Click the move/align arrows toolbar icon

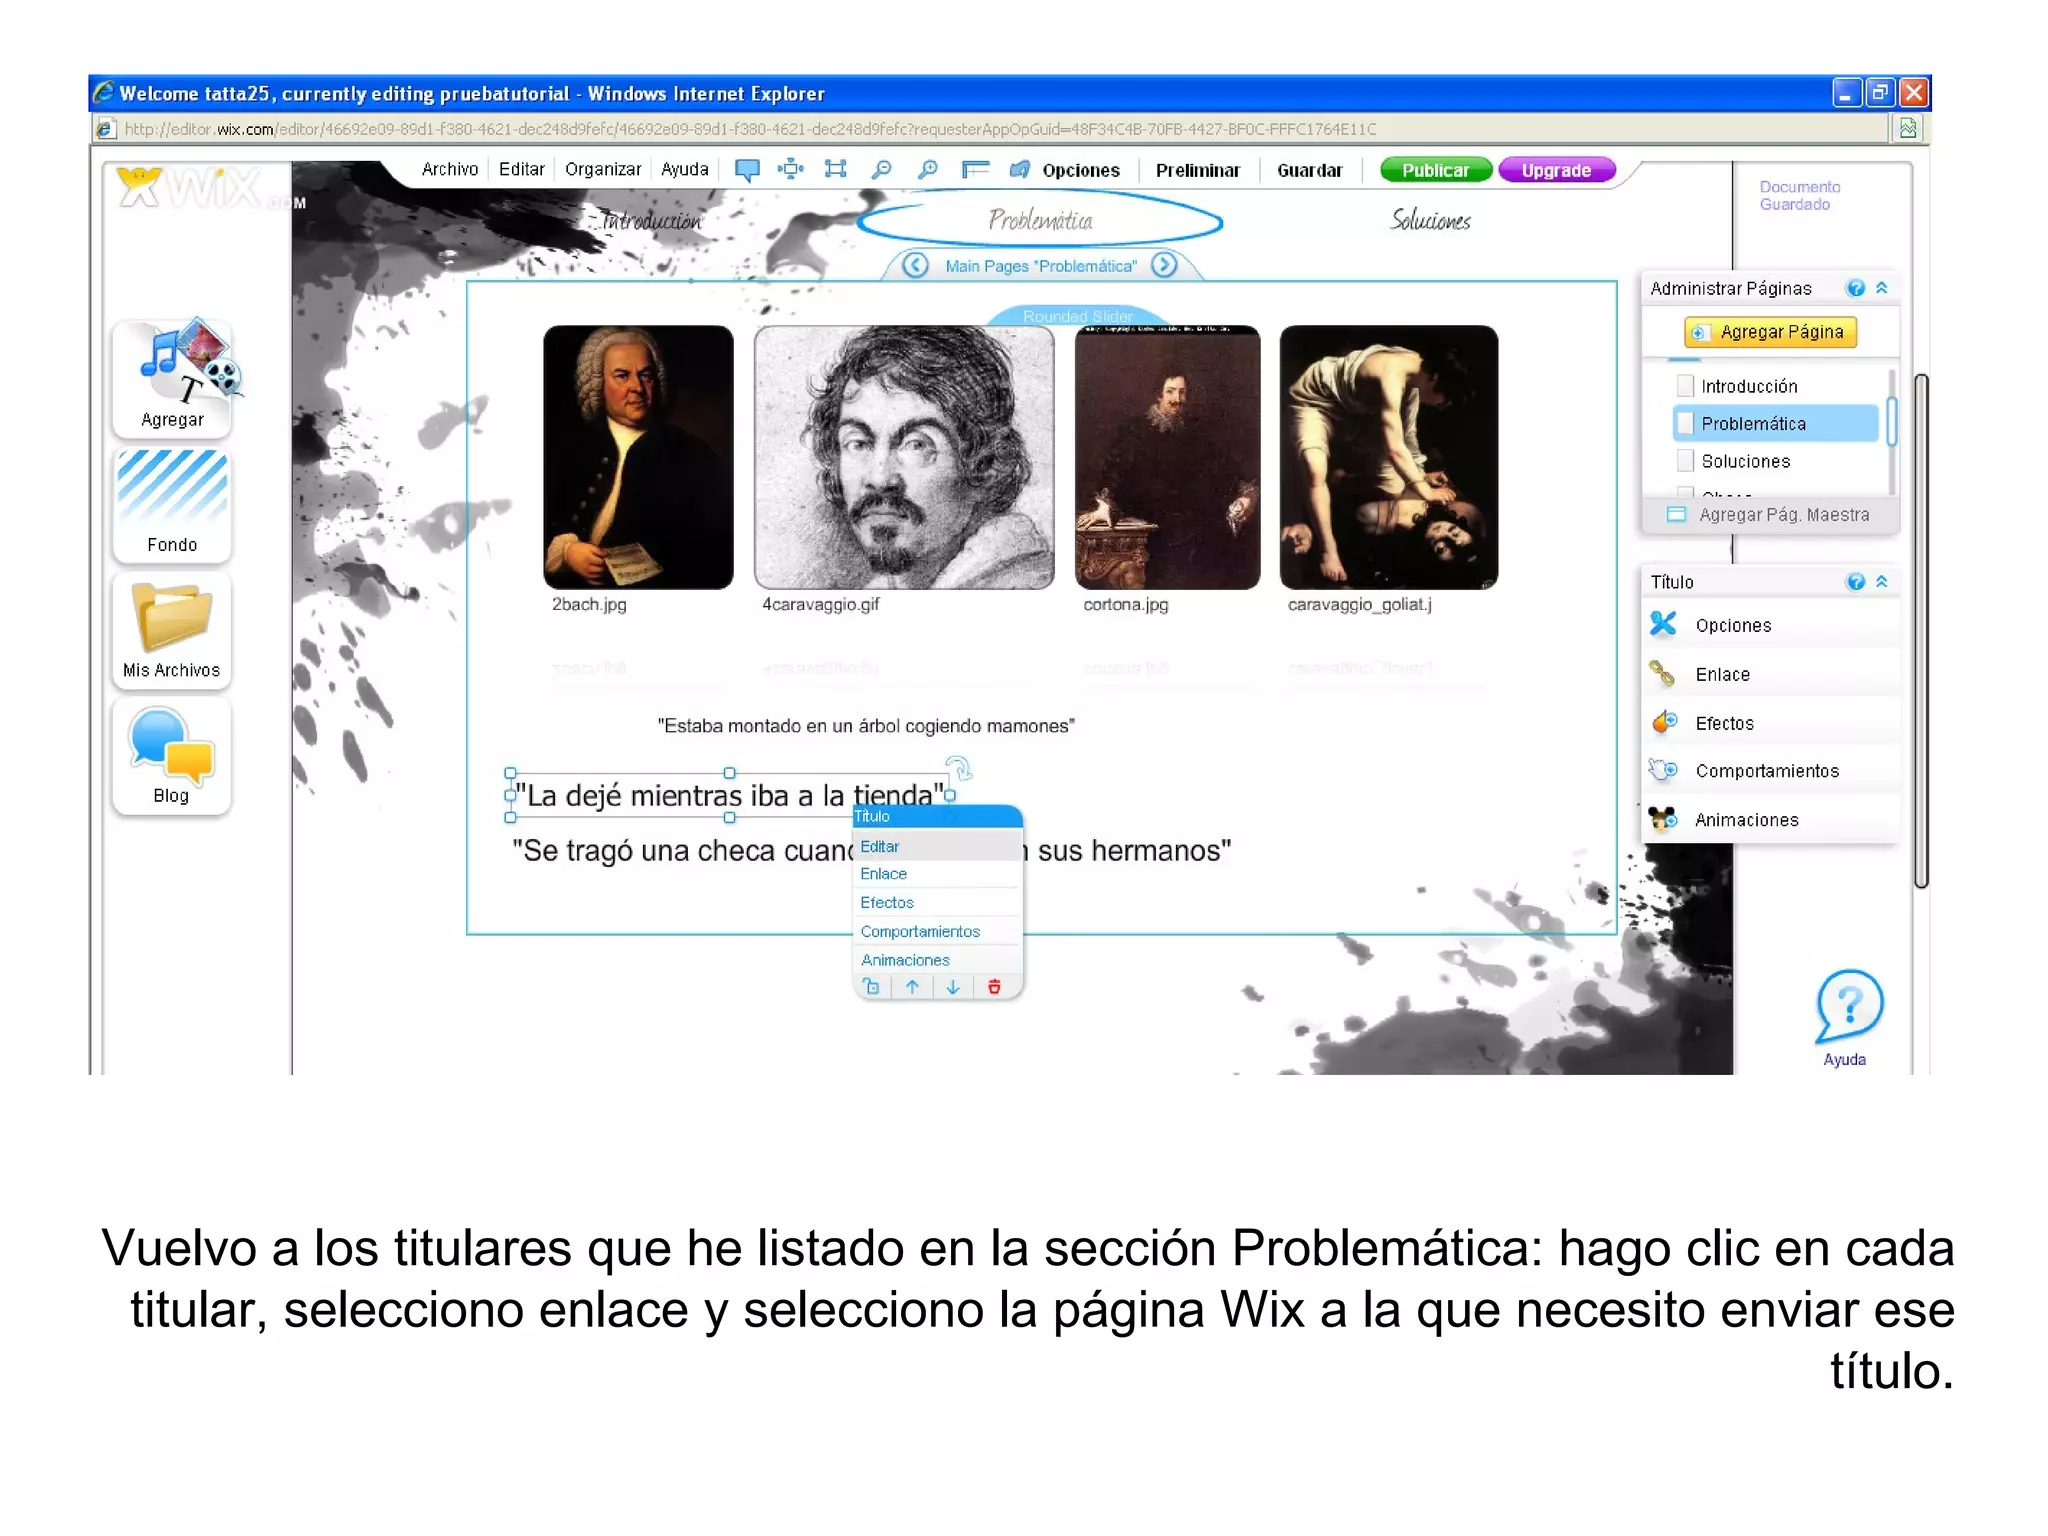[x=791, y=169]
